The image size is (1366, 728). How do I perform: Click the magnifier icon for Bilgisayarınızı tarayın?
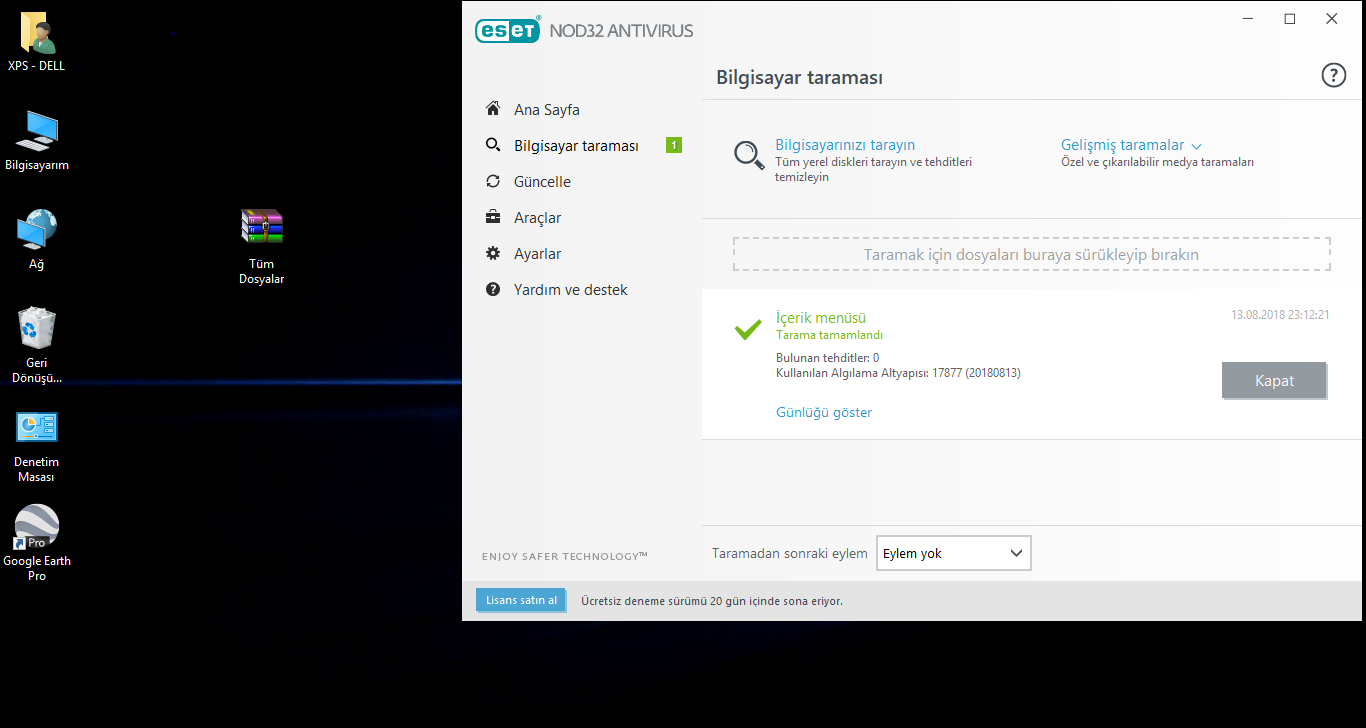(749, 155)
